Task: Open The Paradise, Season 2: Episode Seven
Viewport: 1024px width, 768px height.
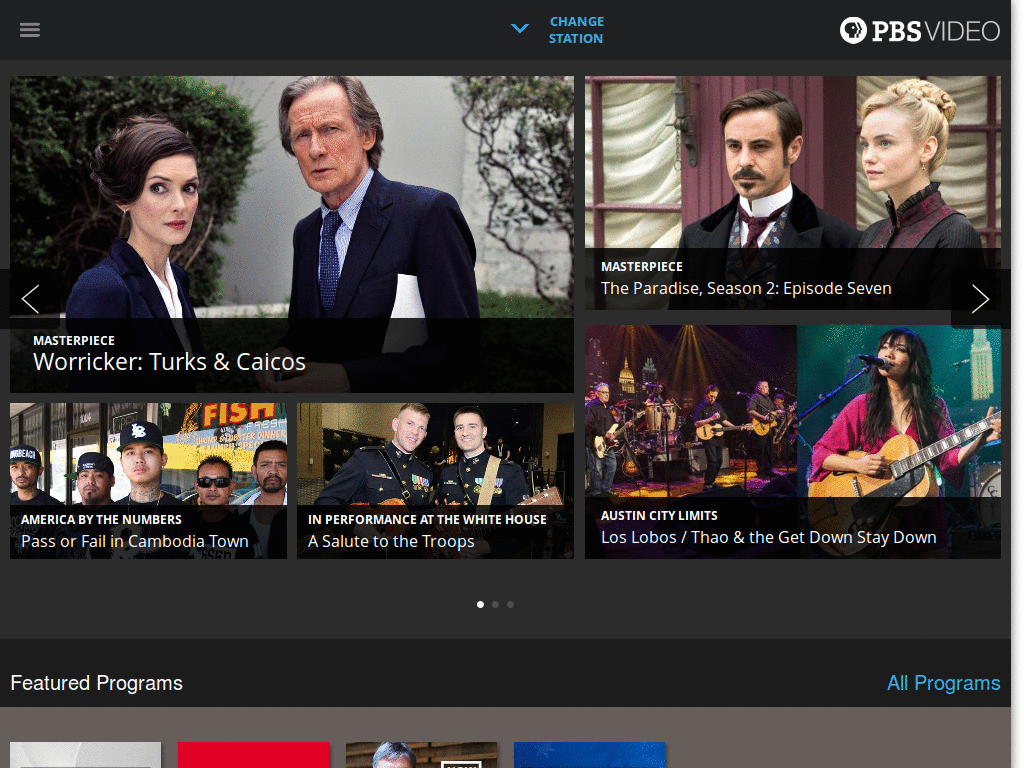Action: [x=792, y=193]
